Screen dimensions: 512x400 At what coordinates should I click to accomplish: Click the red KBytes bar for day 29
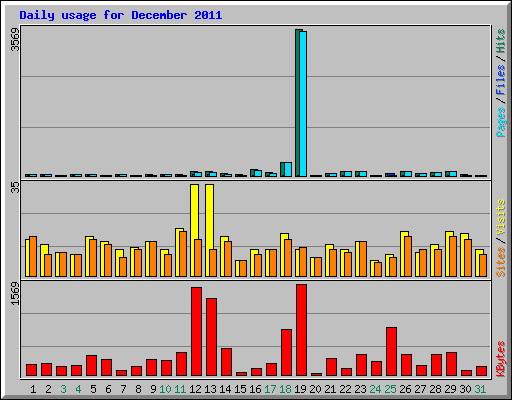point(451,364)
